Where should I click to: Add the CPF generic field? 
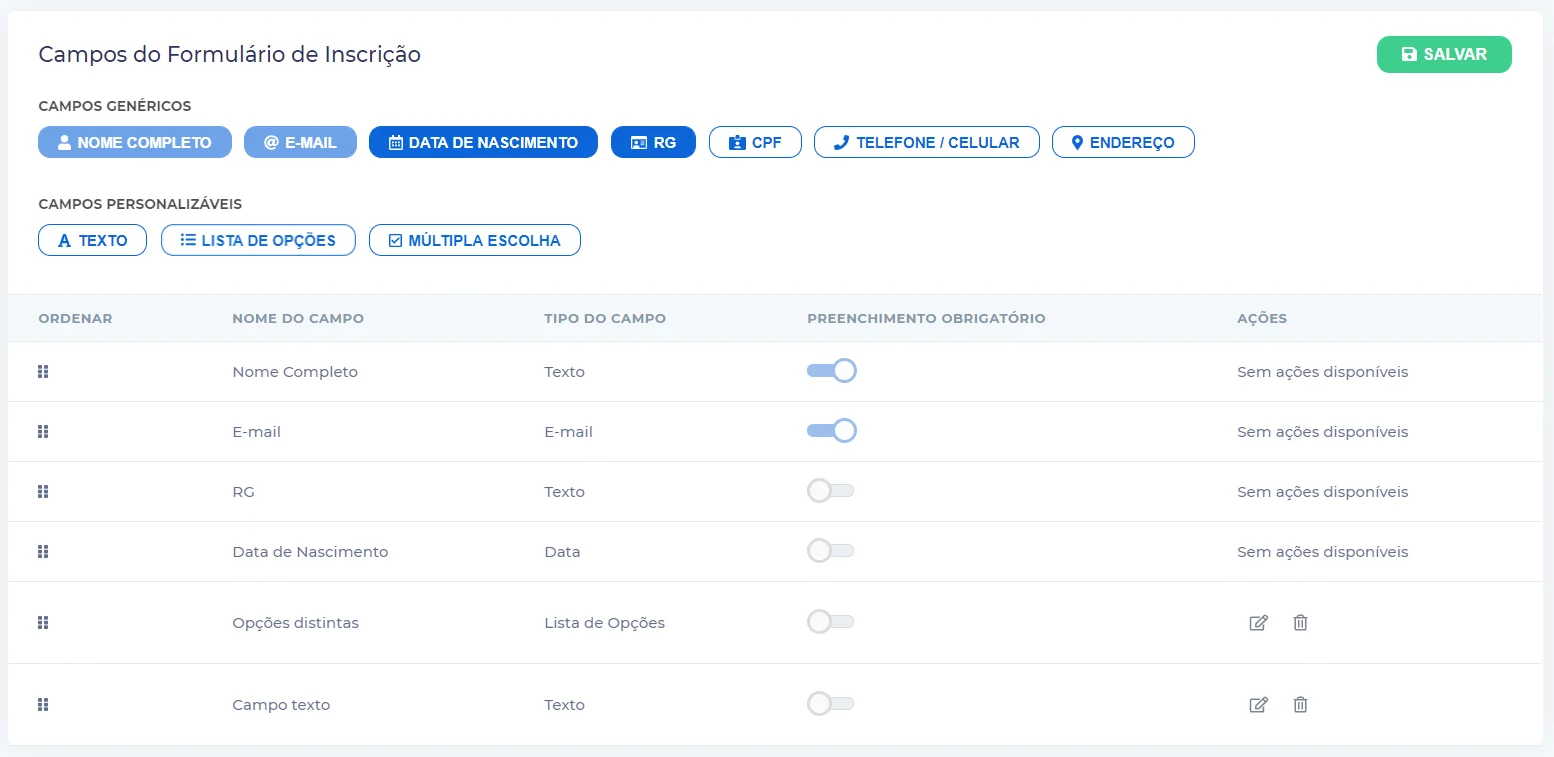tap(755, 142)
